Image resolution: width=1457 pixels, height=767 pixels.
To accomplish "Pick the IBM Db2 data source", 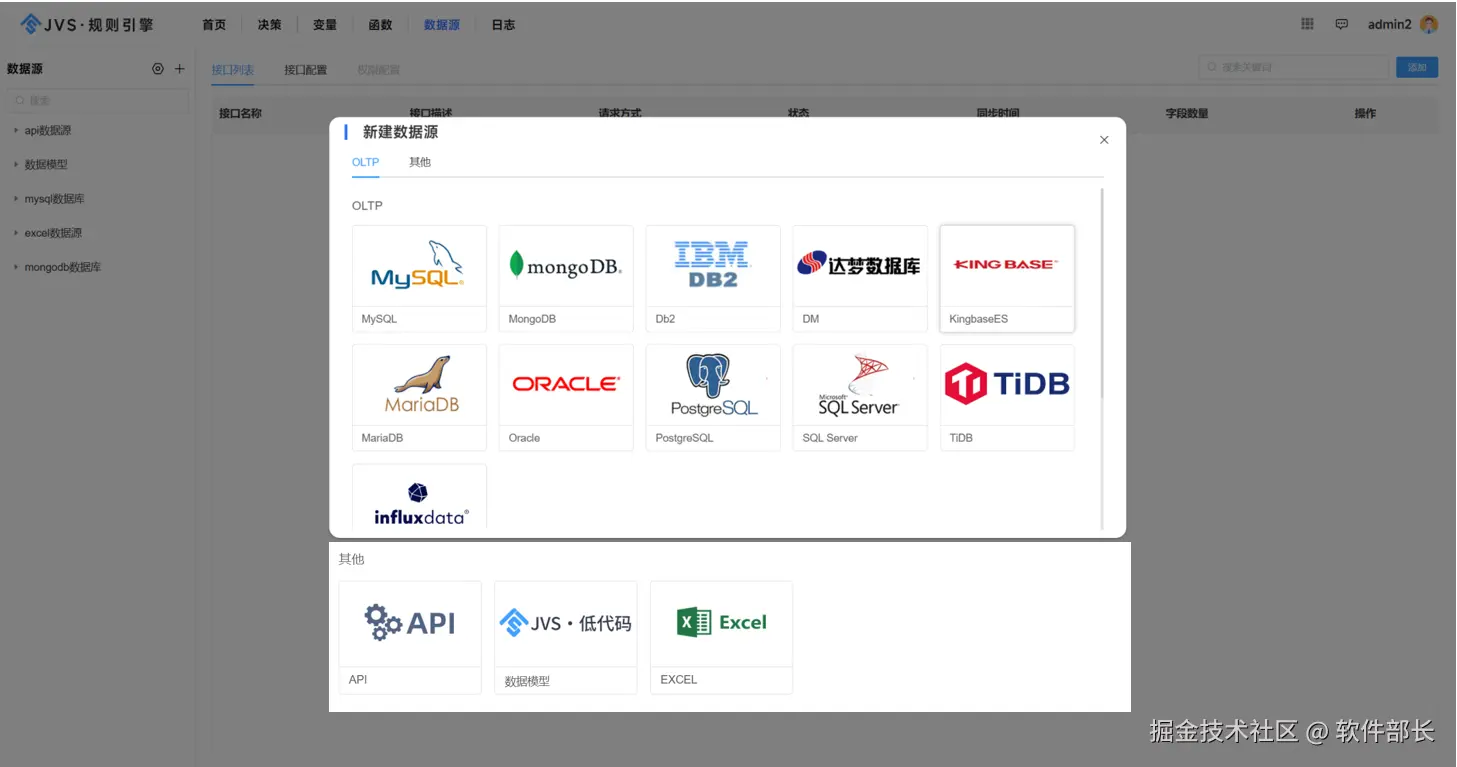I will click(713, 278).
